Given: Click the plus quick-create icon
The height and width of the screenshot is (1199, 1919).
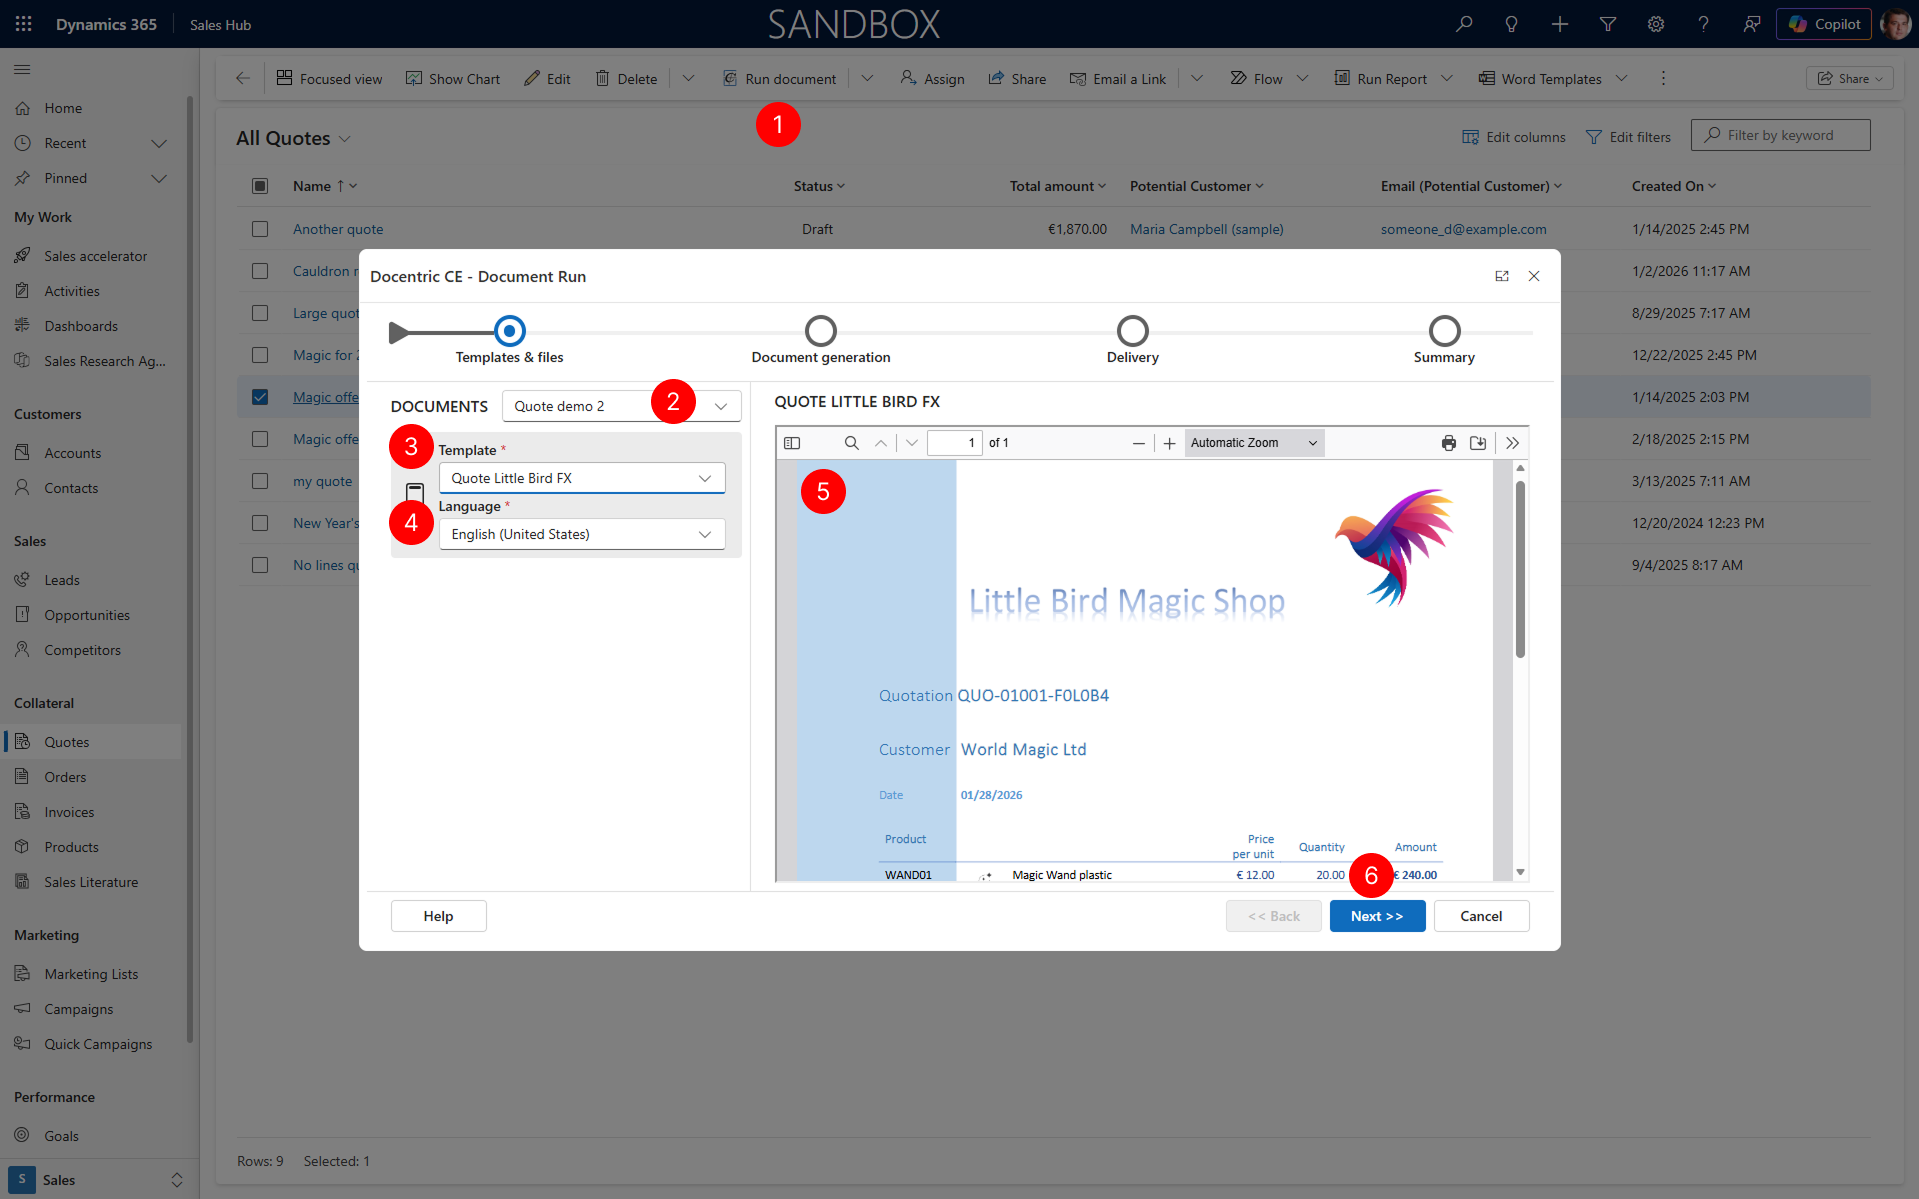Looking at the screenshot, I should pyautogui.click(x=1560, y=24).
